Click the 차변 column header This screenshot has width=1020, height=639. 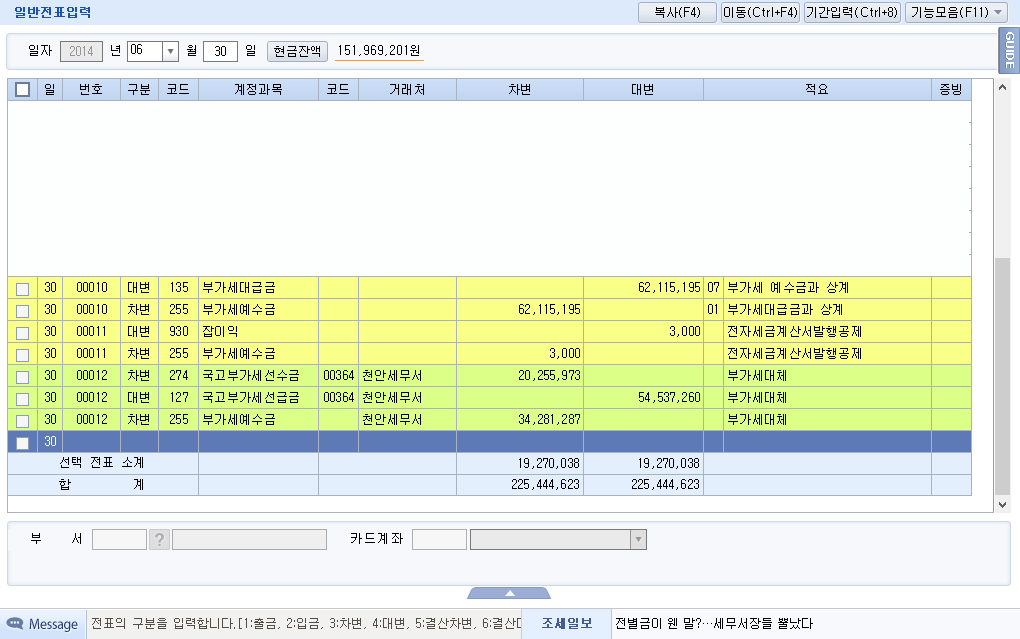coord(520,90)
